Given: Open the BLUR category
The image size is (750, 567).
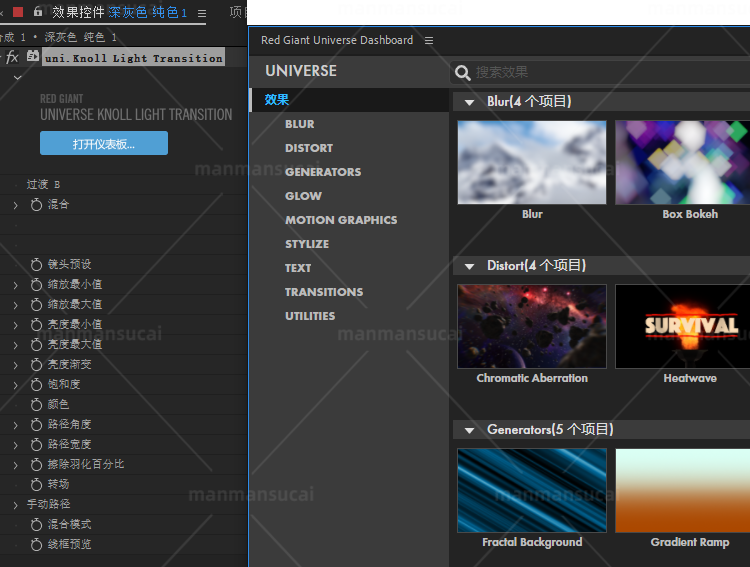Looking at the screenshot, I should (x=300, y=124).
